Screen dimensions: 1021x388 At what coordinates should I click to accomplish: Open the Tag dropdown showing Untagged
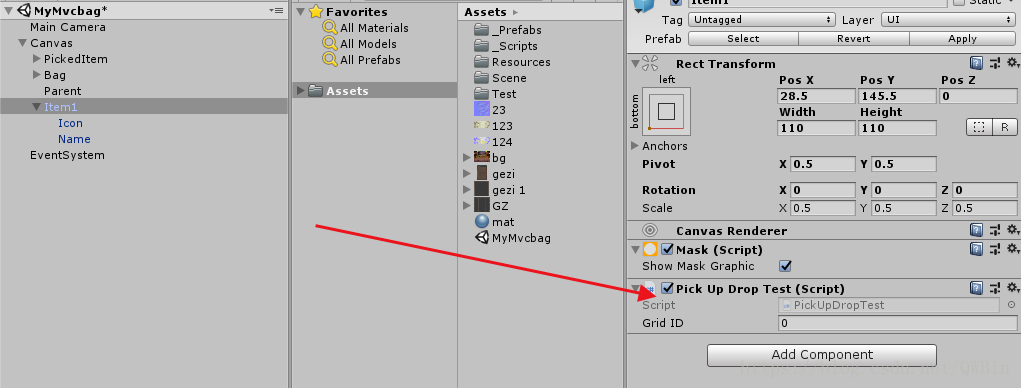[762, 20]
